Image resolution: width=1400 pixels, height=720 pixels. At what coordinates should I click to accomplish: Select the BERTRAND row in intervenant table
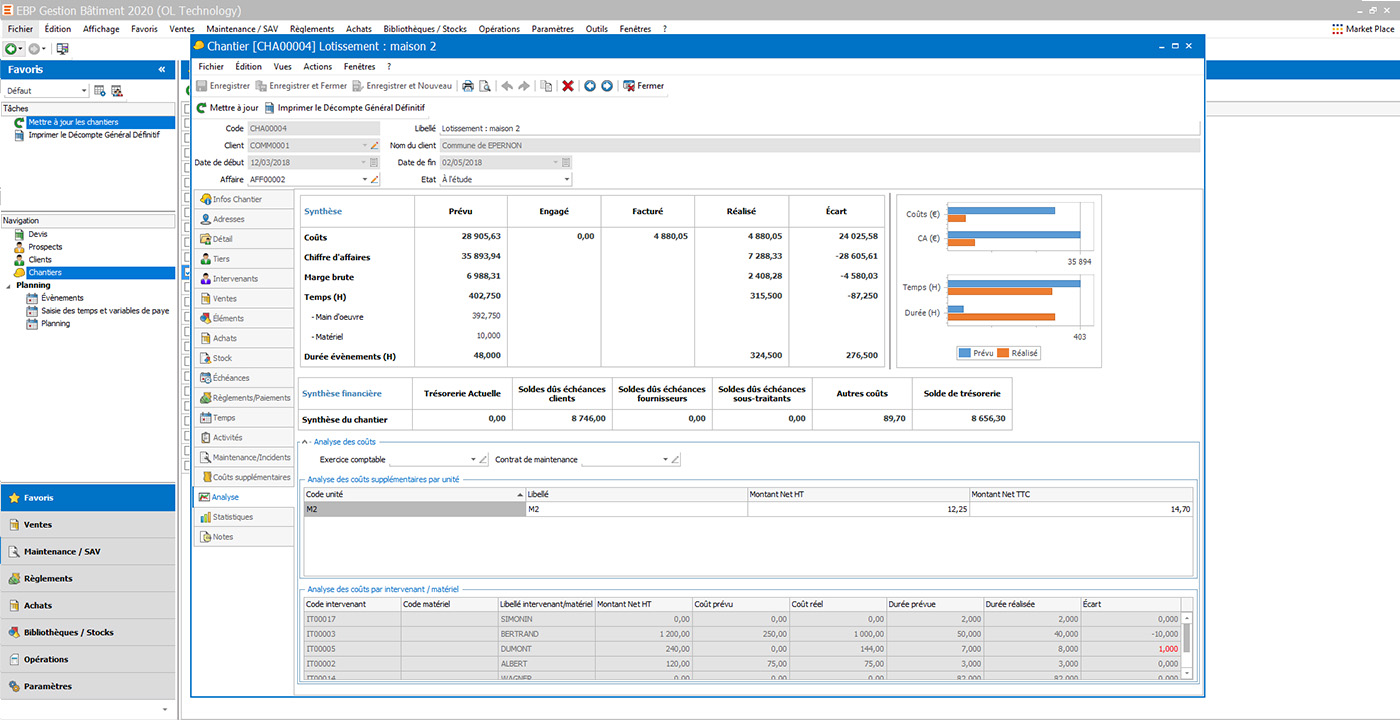click(x=742, y=634)
